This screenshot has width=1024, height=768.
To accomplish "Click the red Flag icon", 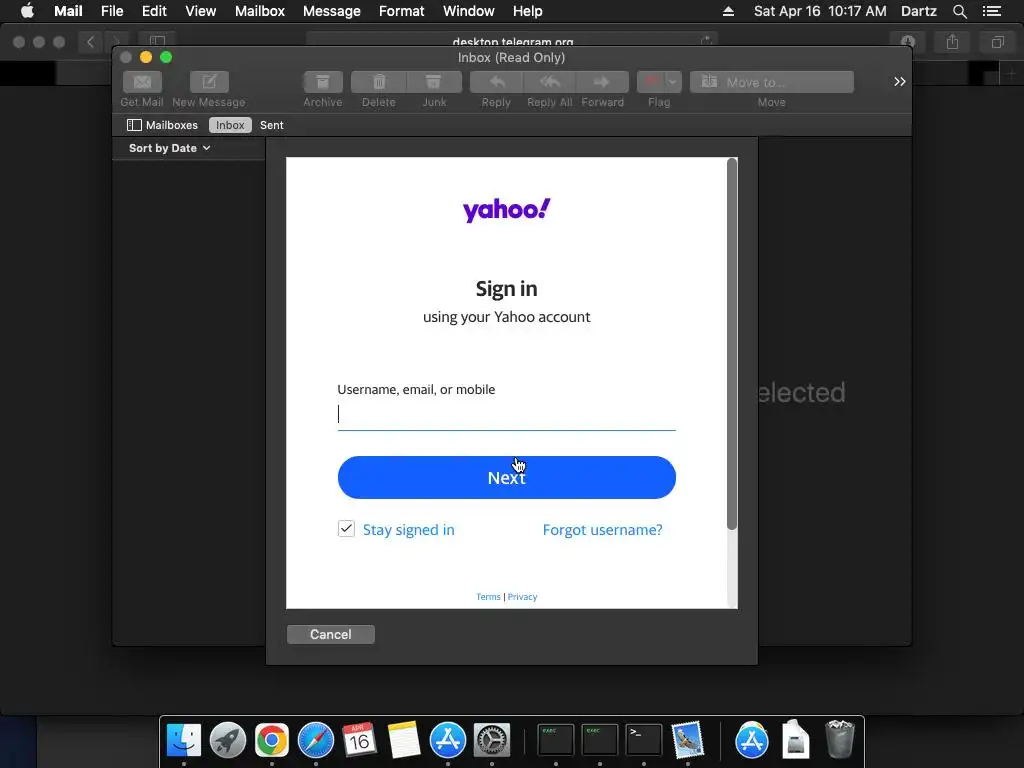I will coord(650,82).
